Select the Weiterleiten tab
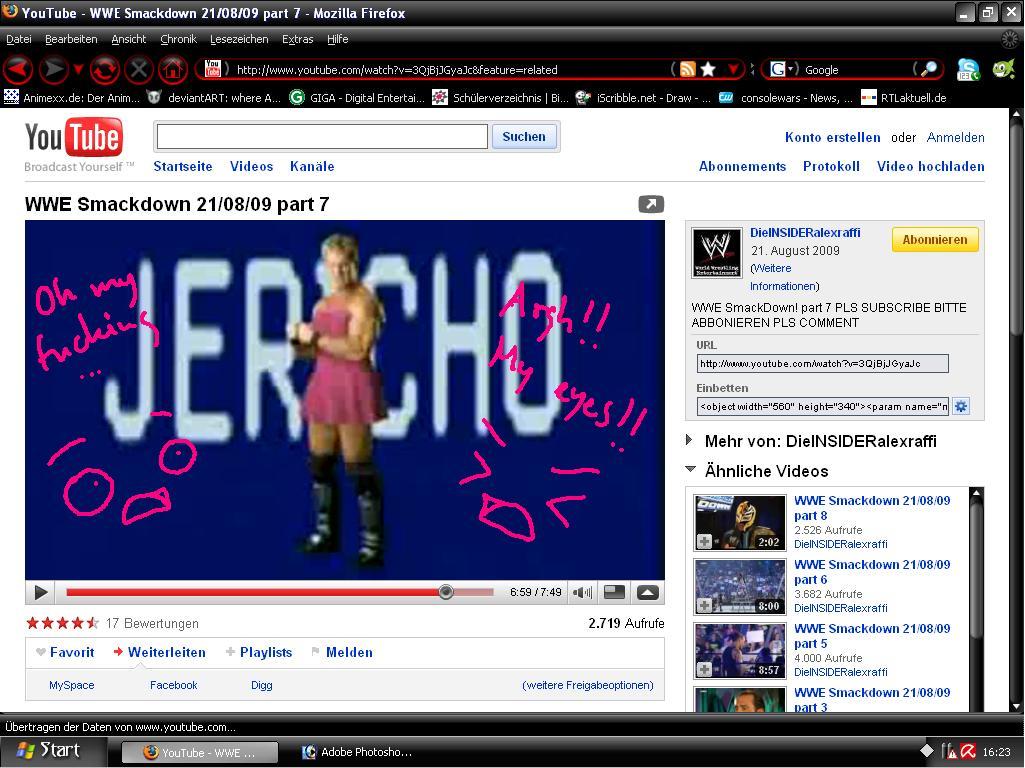This screenshot has height=768, width=1025. (x=160, y=652)
